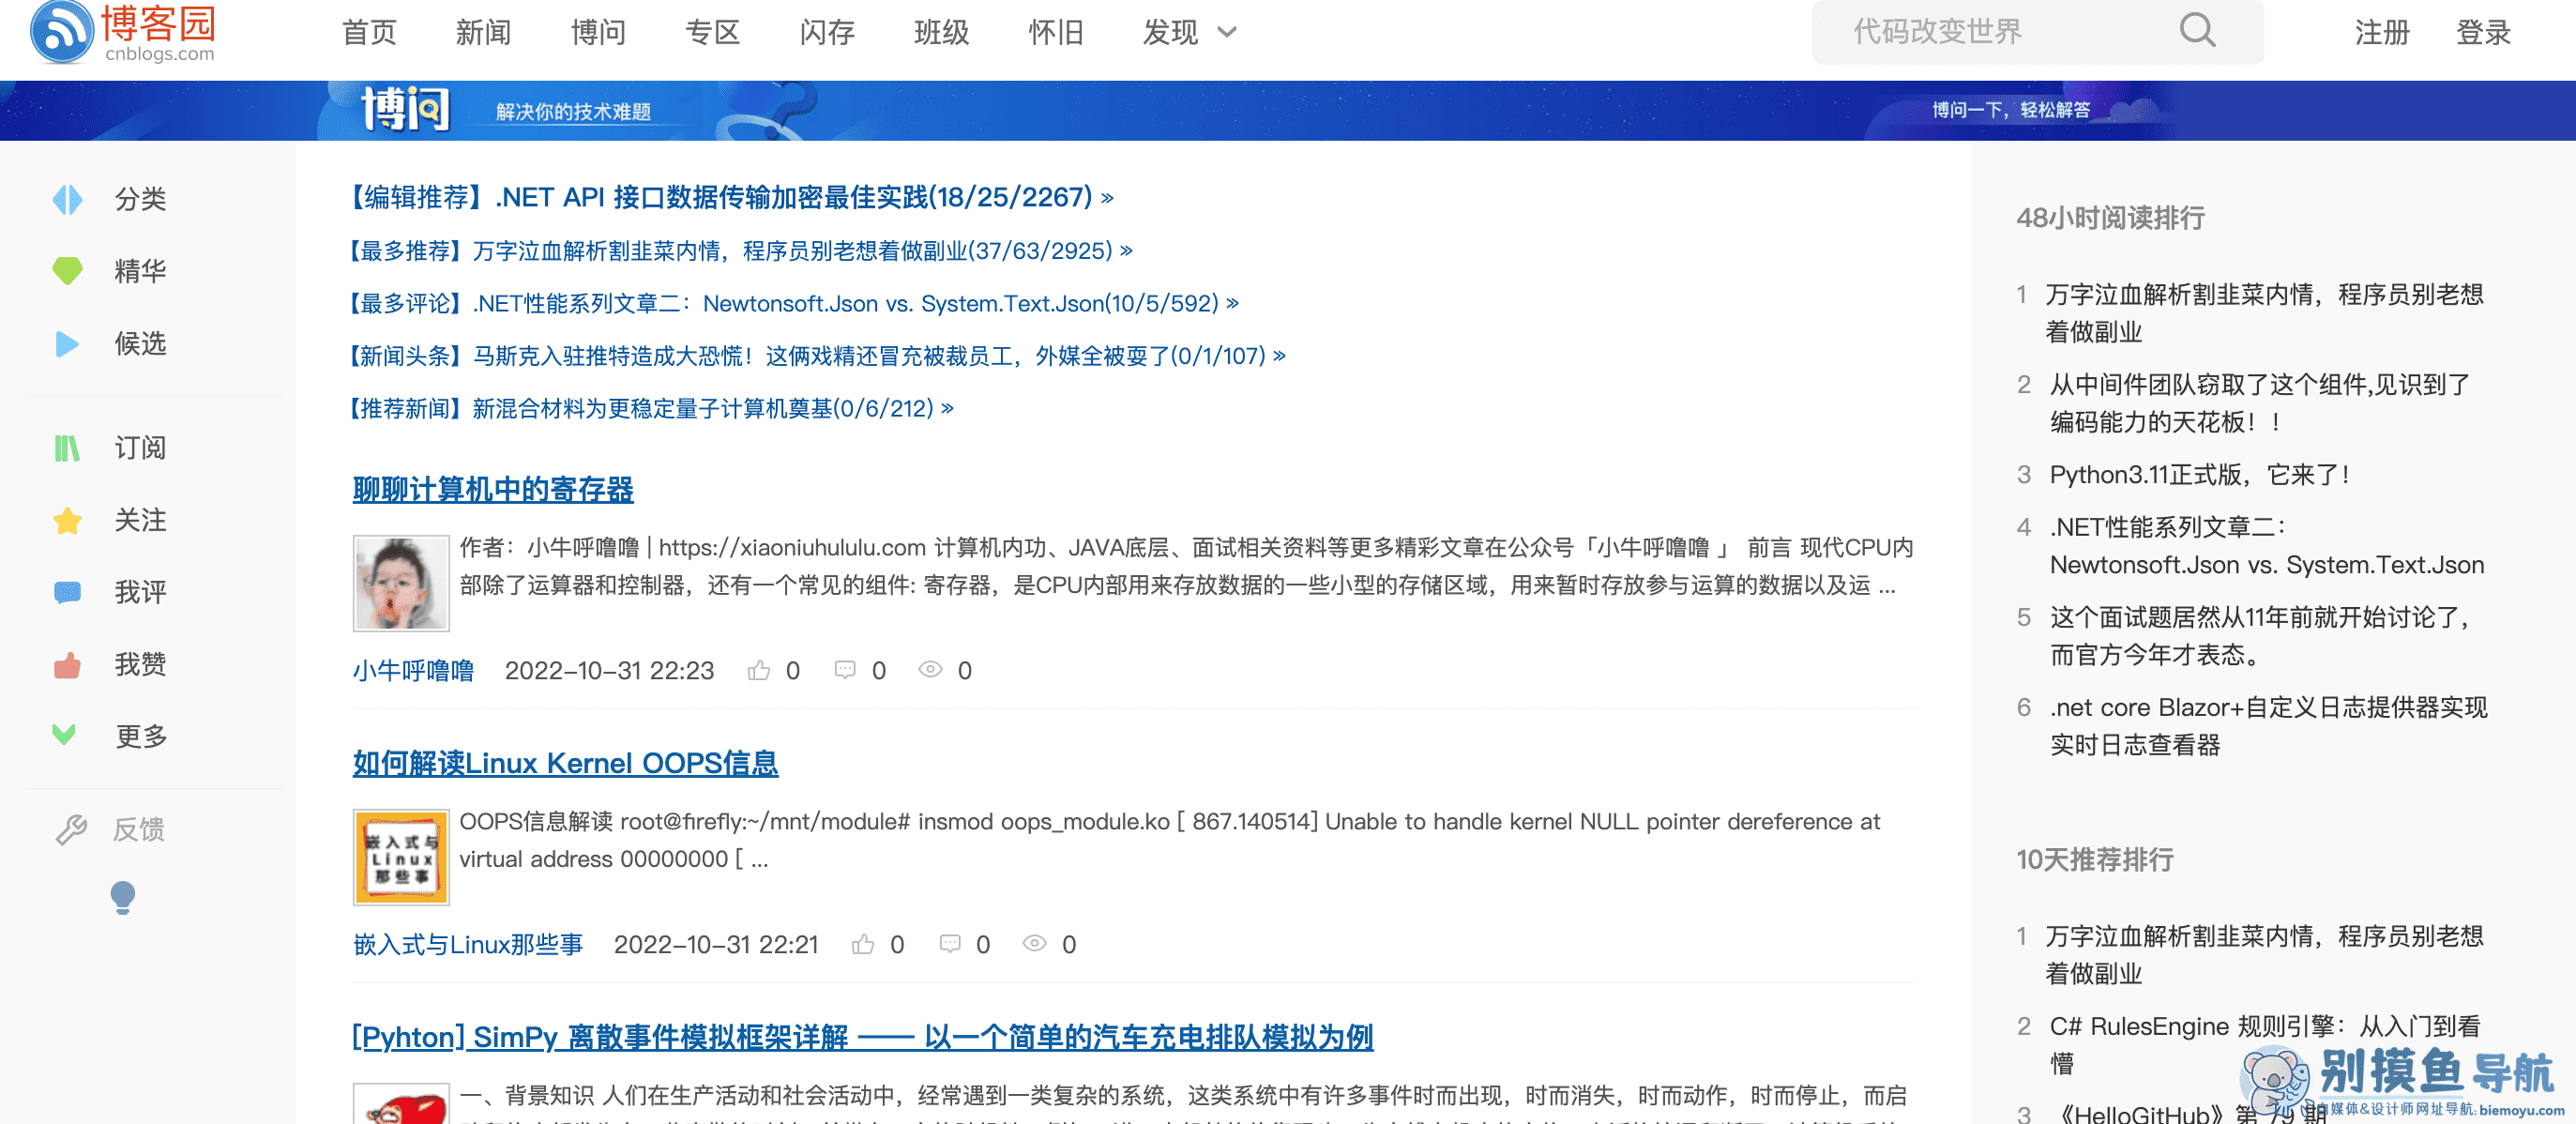Open the 闪存 nav item

click(827, 32)
